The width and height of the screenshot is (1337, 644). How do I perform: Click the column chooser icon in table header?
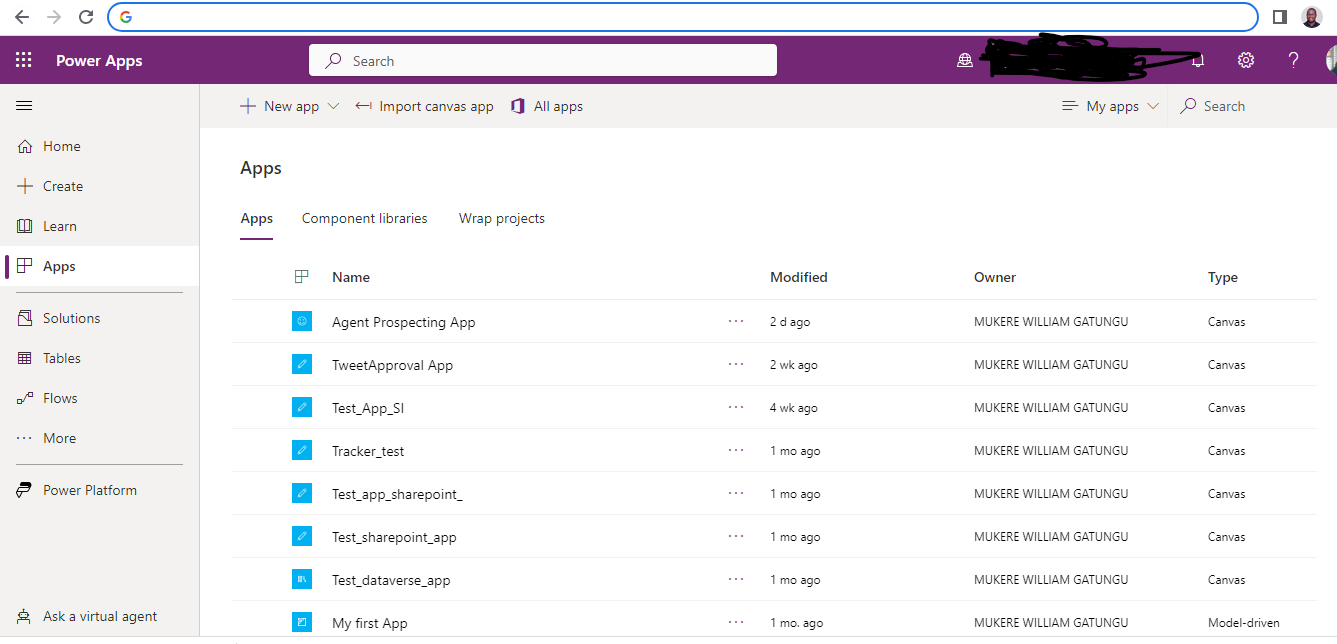pyautogui.click(x=302, y=277)
